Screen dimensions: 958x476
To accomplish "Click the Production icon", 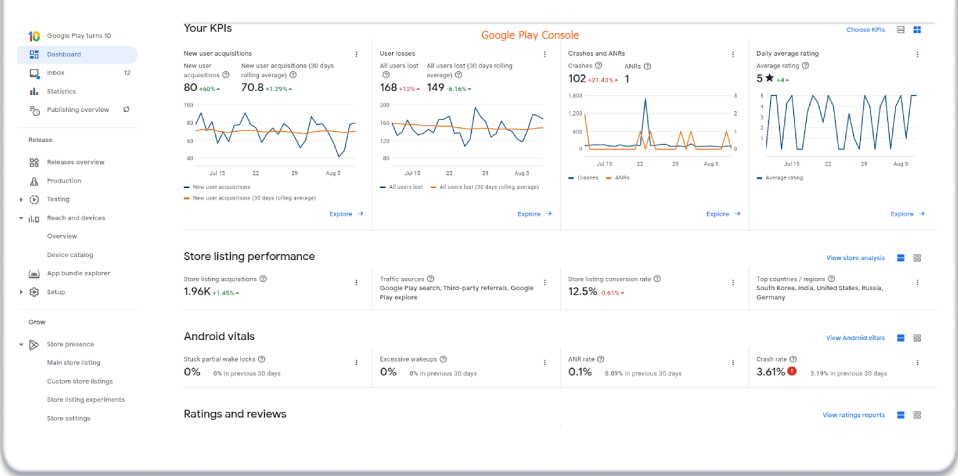I will point(34,181).
